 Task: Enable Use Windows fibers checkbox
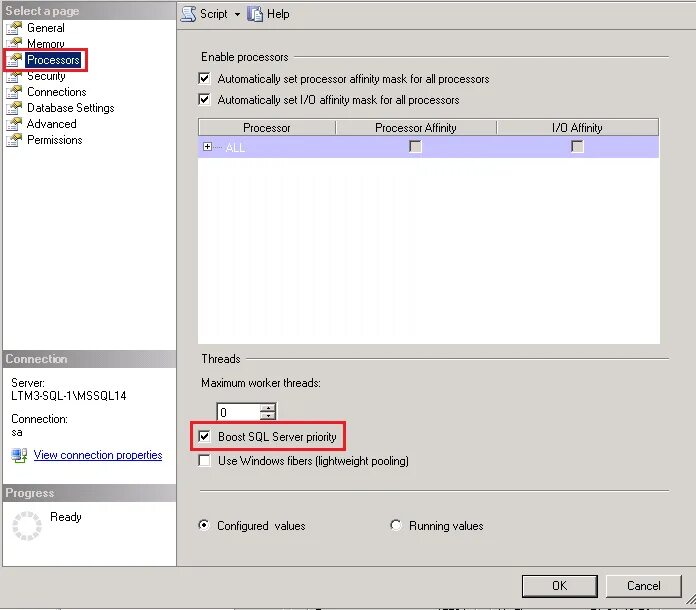pyautogui.click(x=204, y=460)
